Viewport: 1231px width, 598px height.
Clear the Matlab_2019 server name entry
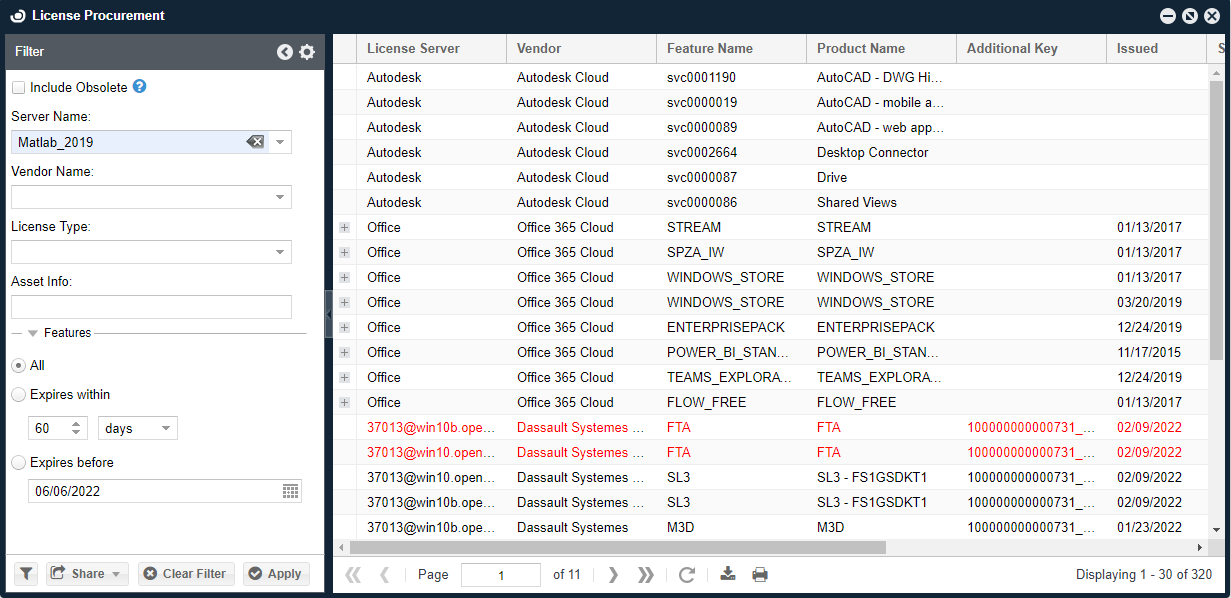point(256,142)
